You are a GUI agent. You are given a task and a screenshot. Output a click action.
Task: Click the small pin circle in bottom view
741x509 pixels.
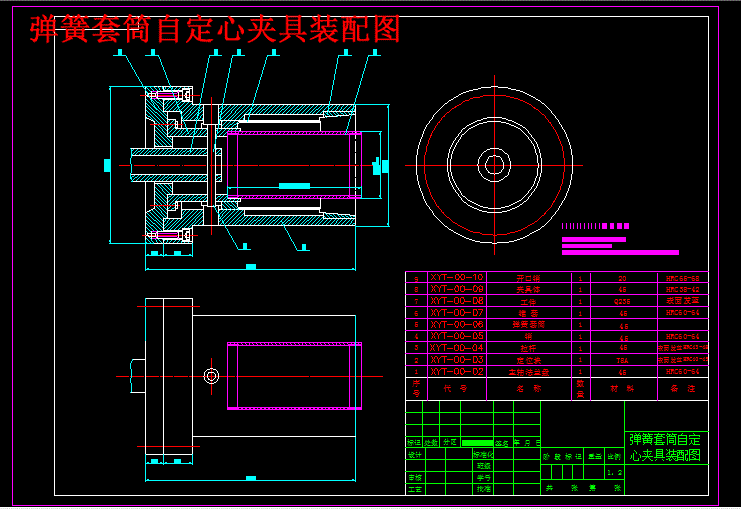[x=211, y=376]
